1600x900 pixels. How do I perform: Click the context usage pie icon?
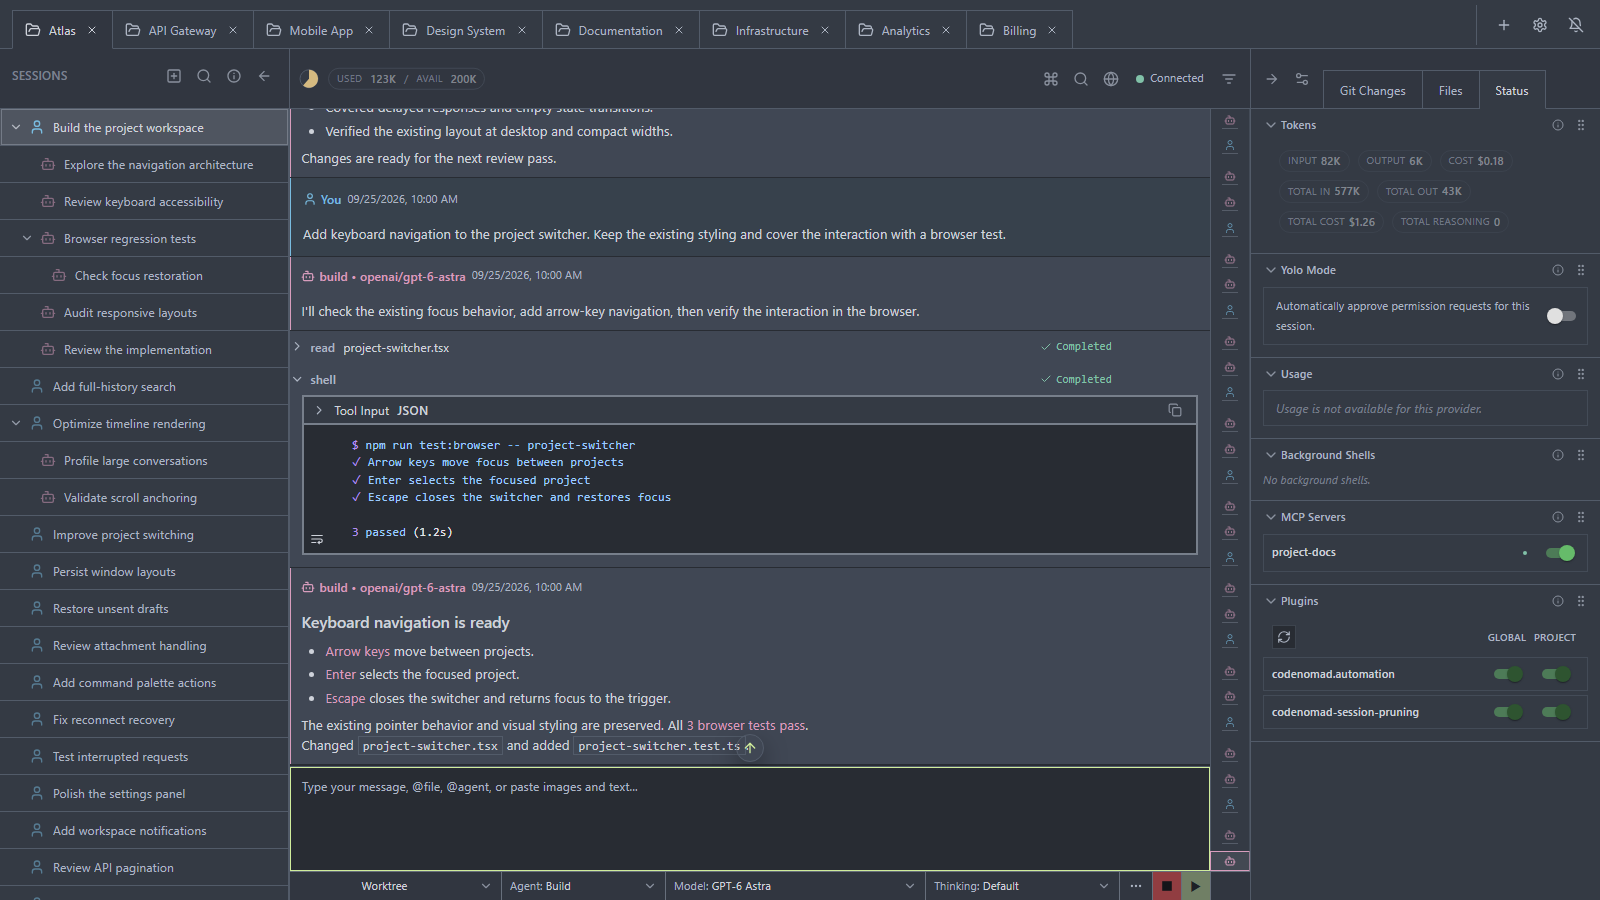(x=309, y=79)
